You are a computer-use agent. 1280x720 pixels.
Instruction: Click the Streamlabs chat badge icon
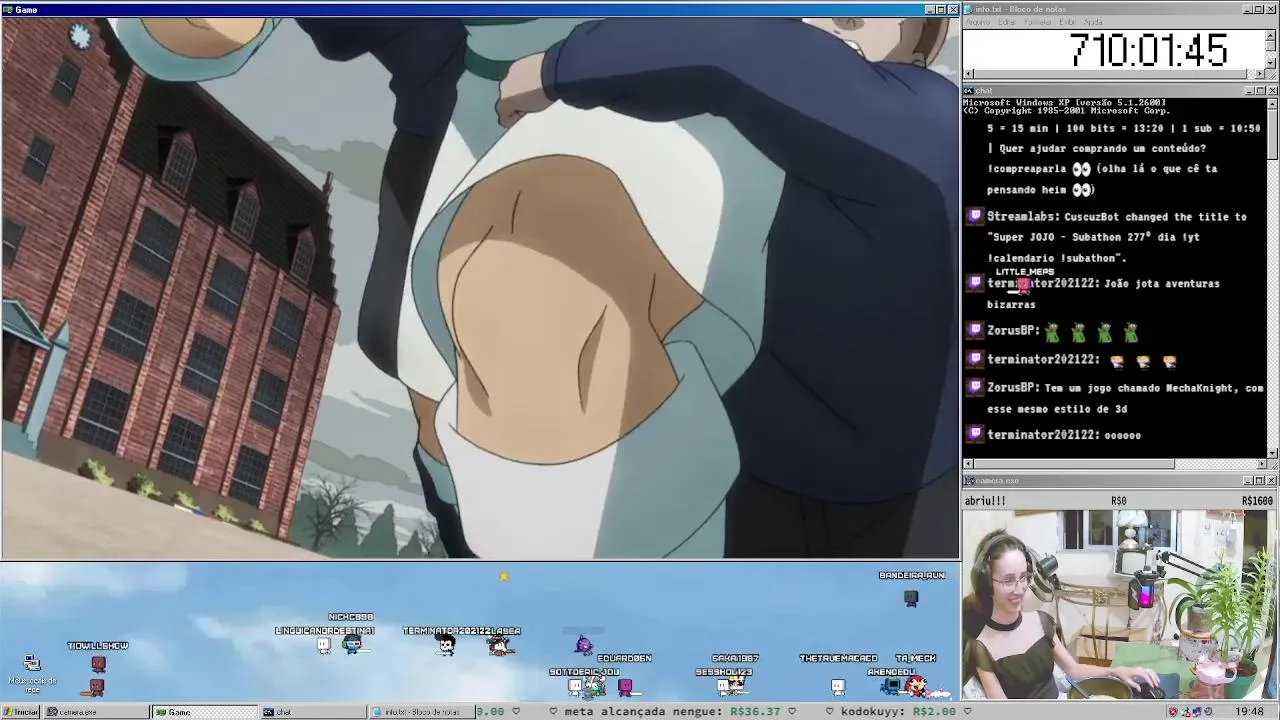click(x=975, y=216)
